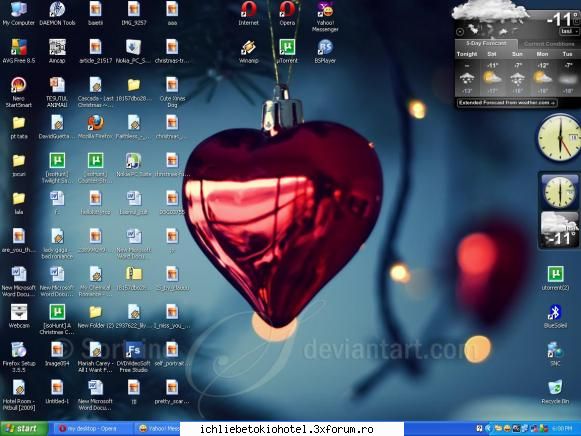
Task: Open the Recycle Bin
Action: coord(555,392)
